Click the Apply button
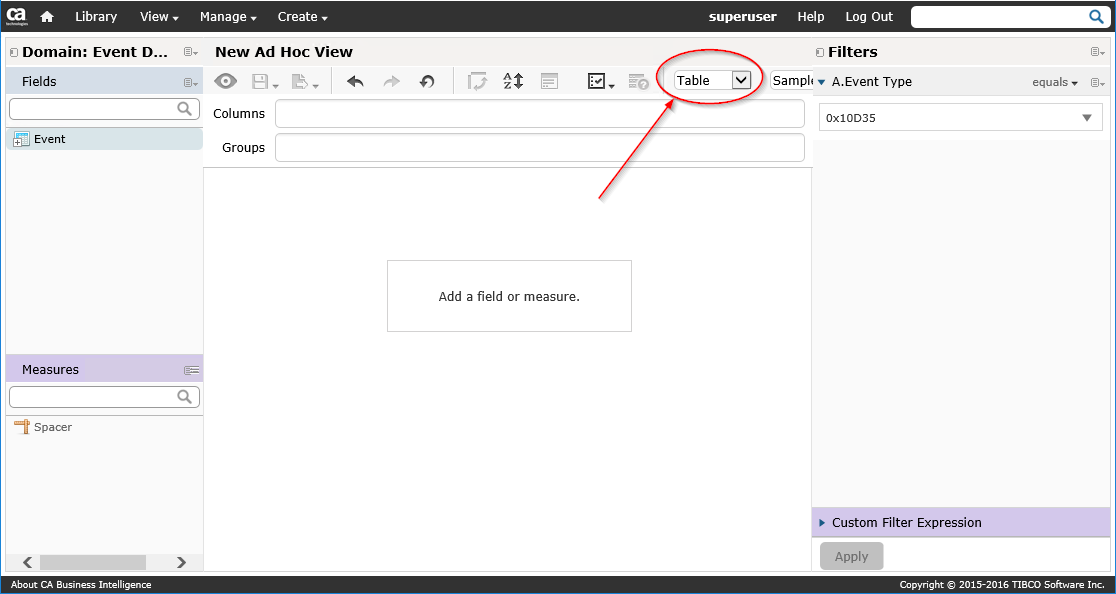Image resolution: width=1116 pixels, height=594 pixels. (x=851, y=556)
